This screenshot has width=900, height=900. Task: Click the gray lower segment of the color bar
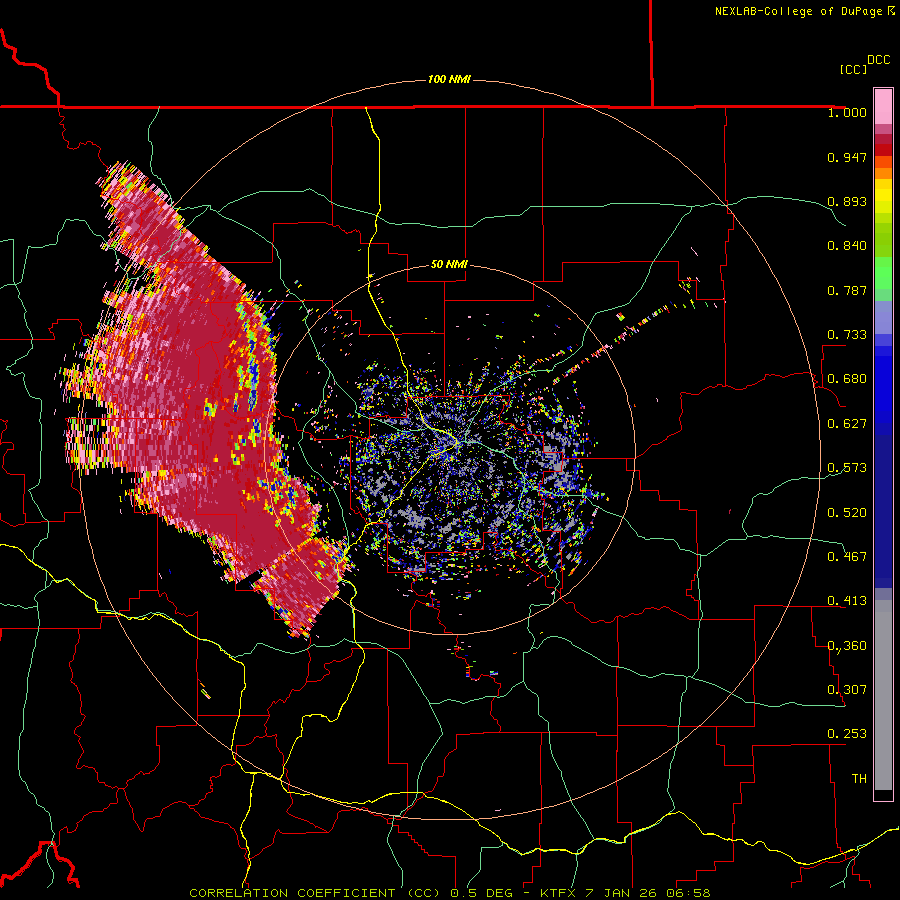(883, 695)
